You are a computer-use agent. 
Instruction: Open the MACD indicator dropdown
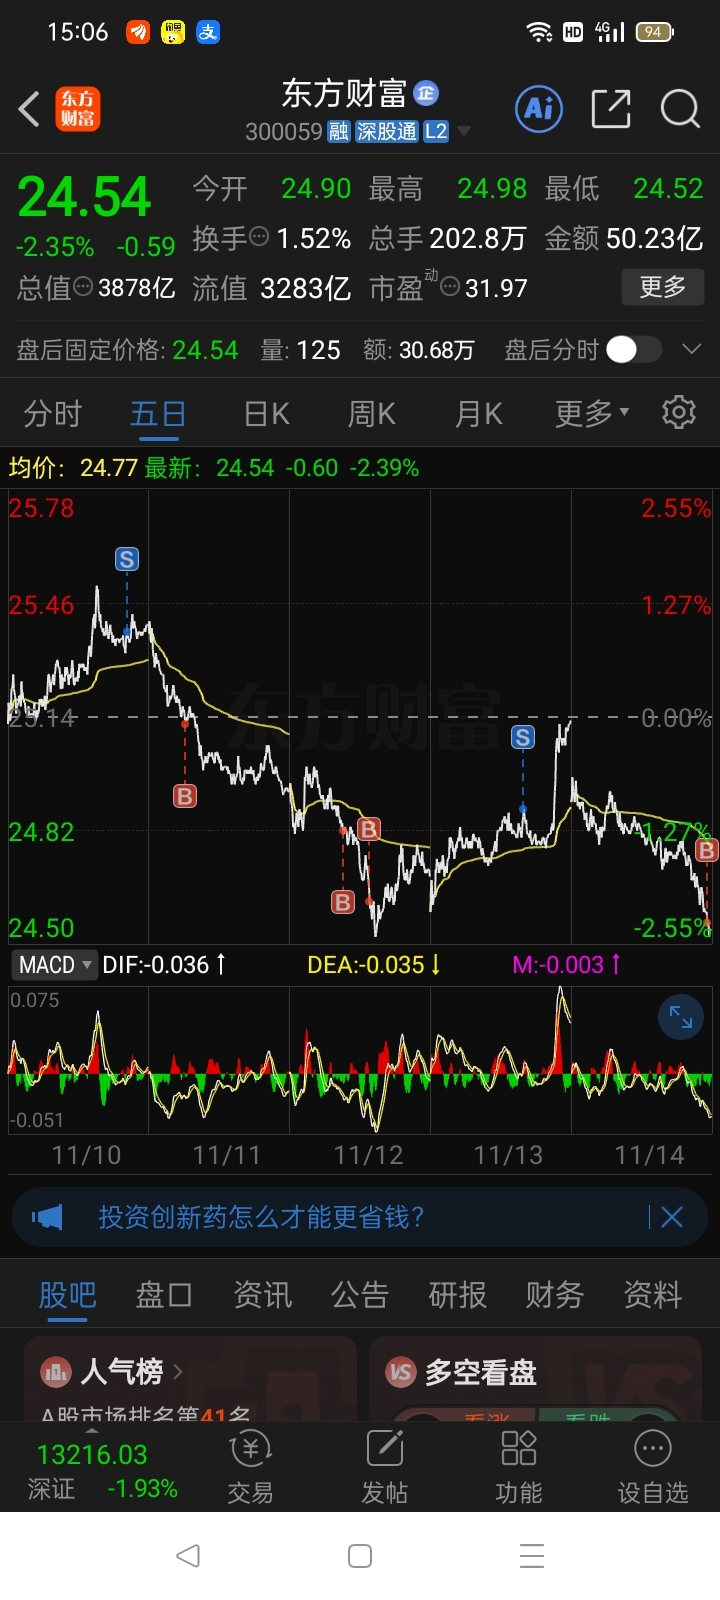point(54,965)
